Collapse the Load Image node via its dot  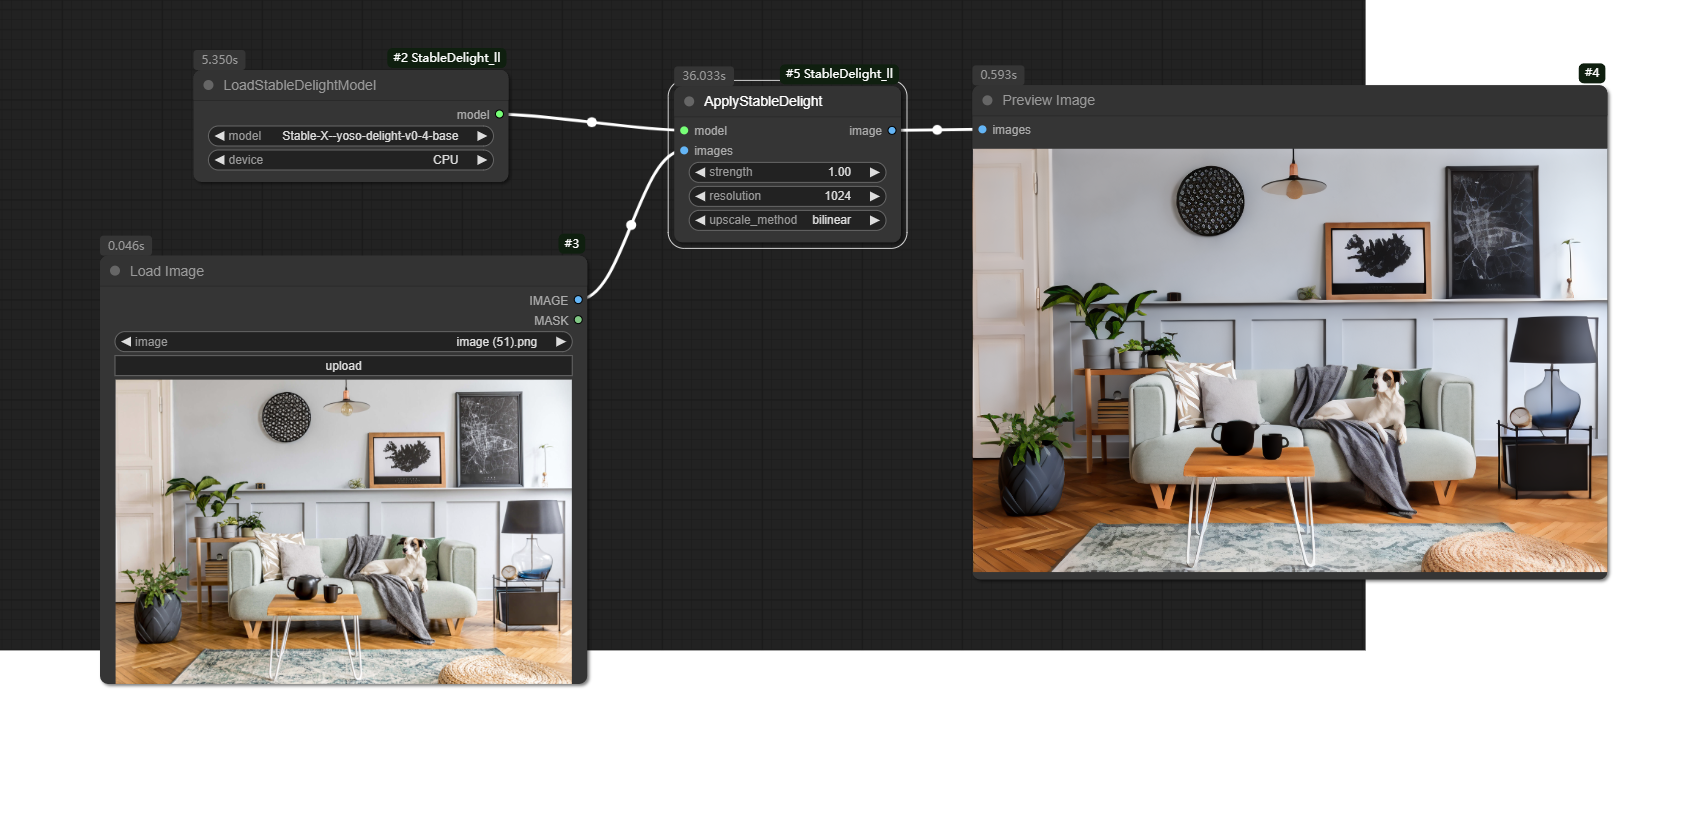(115, 271)
